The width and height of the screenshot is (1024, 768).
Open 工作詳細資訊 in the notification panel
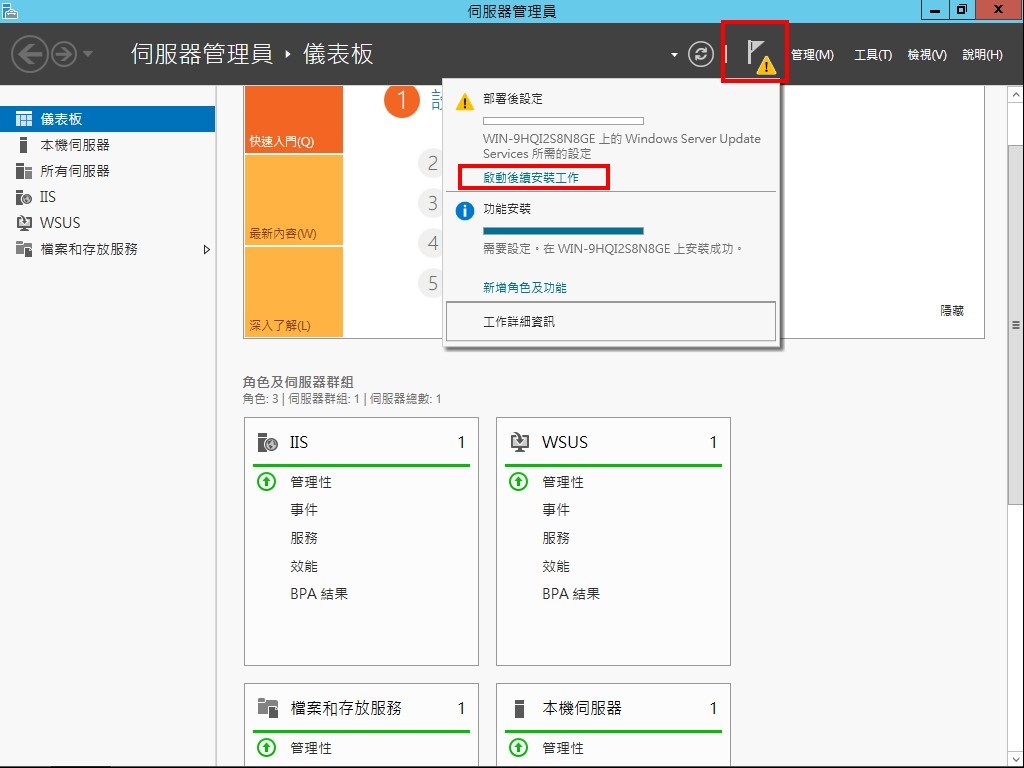pos(611,321)
